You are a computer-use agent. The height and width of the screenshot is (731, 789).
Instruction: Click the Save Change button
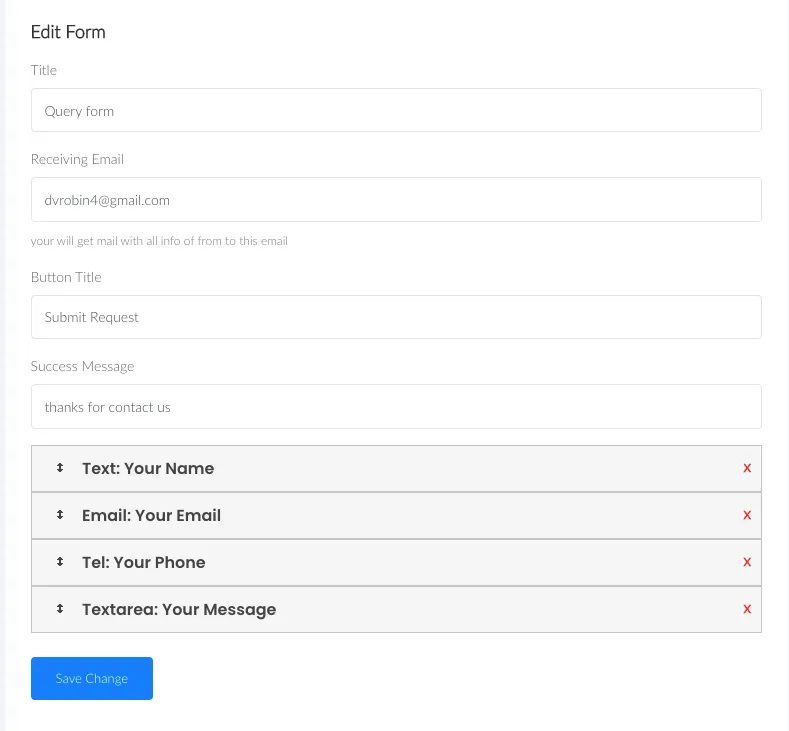pyautogui.click(x=92, y=678)
